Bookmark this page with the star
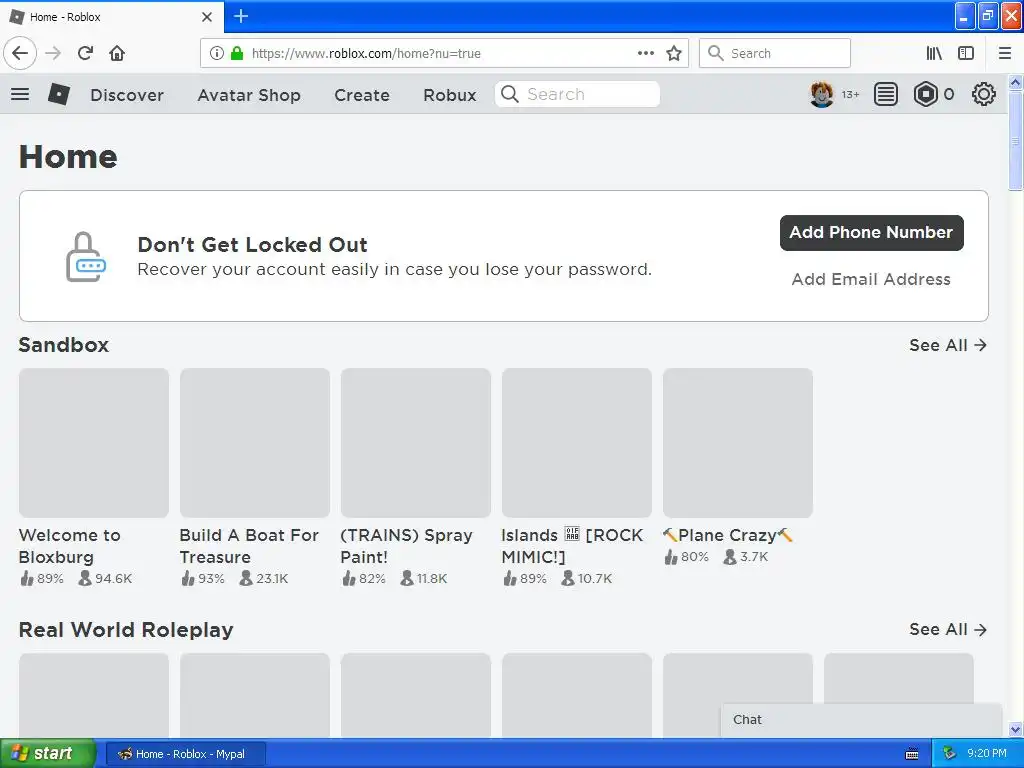This screenshot has width=1024, height=768. pos(674,54)
